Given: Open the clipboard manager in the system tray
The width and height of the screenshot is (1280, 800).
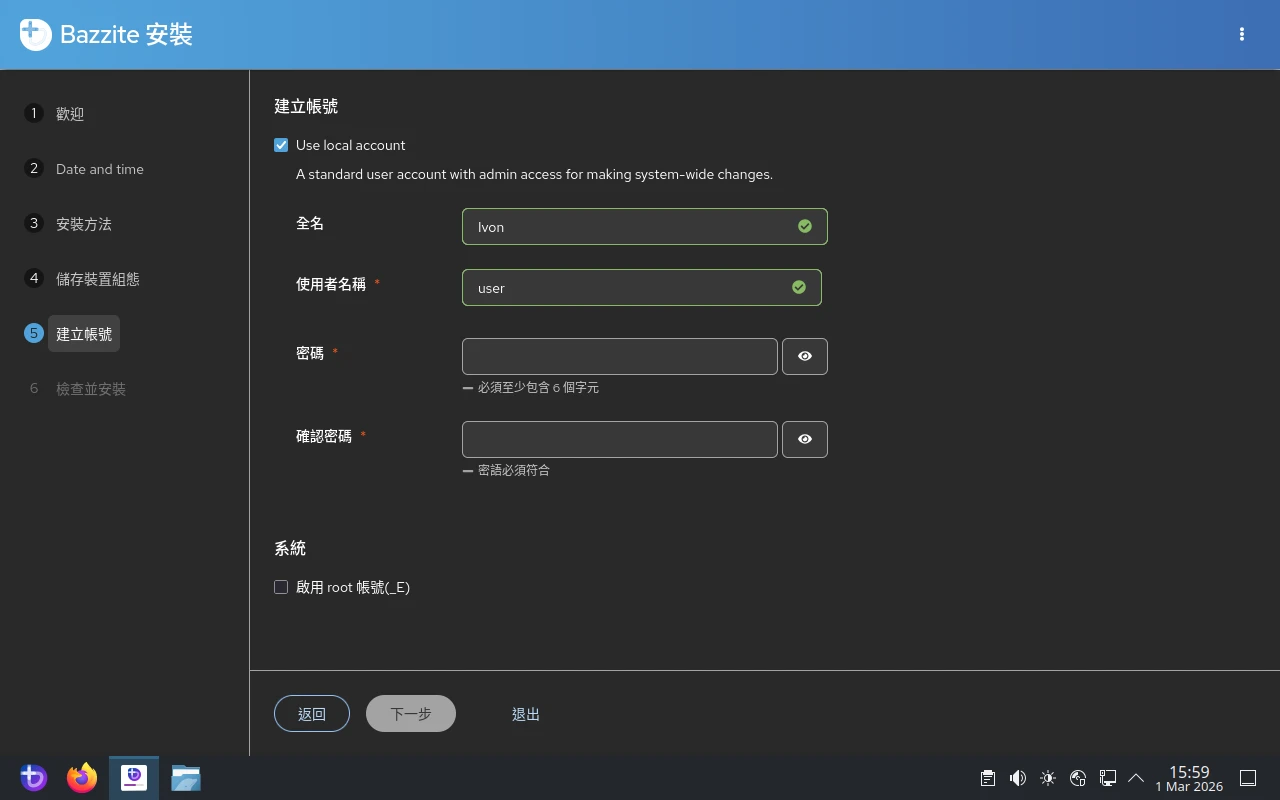Looking at the screenshot, I should click(987, 777).
